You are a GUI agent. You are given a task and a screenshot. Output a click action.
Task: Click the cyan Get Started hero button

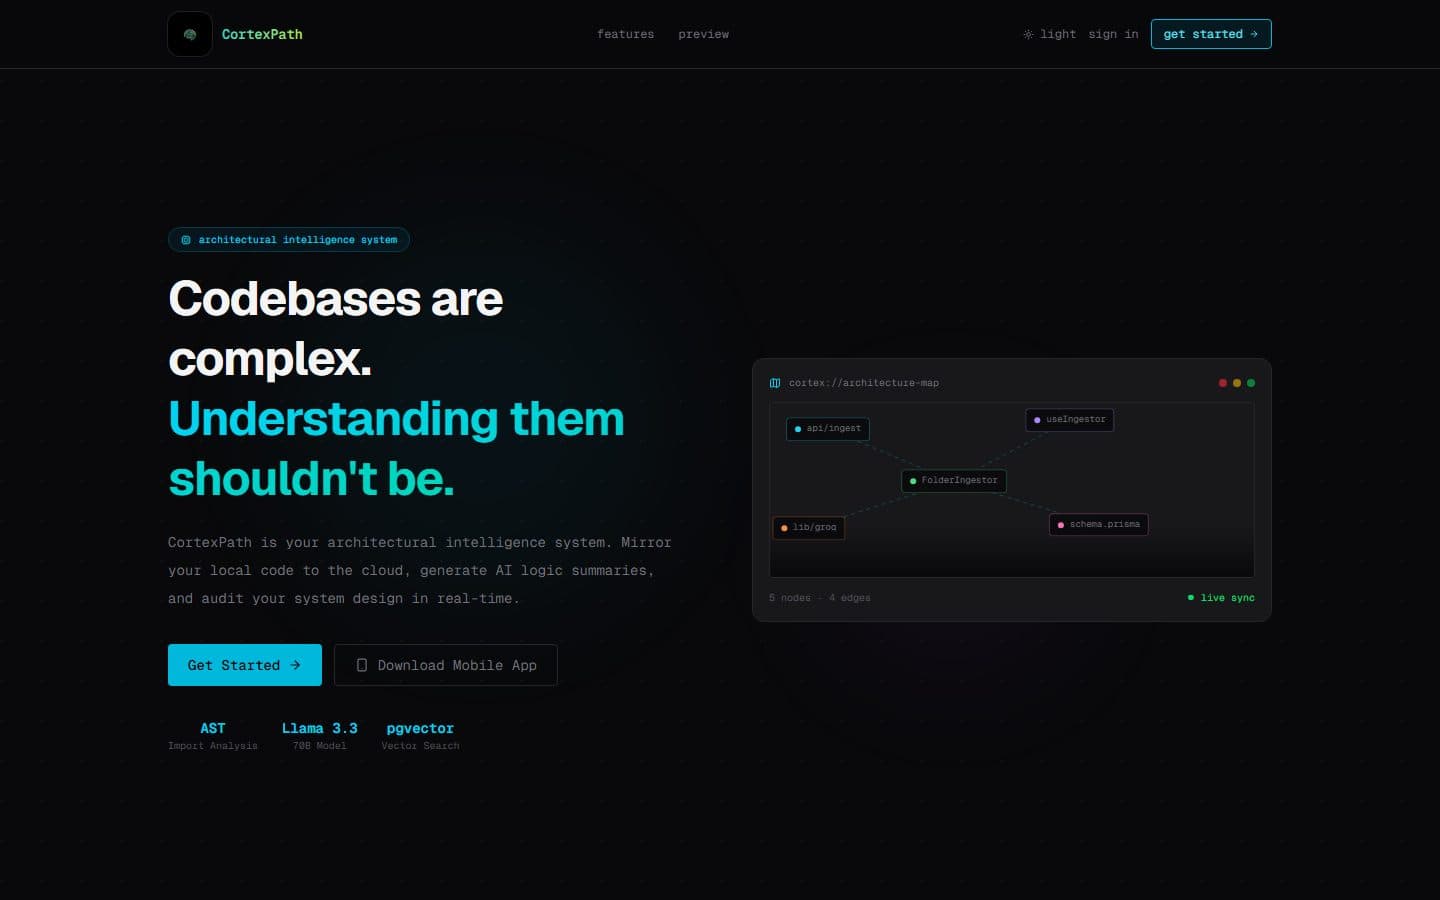(x=245, y=665)
